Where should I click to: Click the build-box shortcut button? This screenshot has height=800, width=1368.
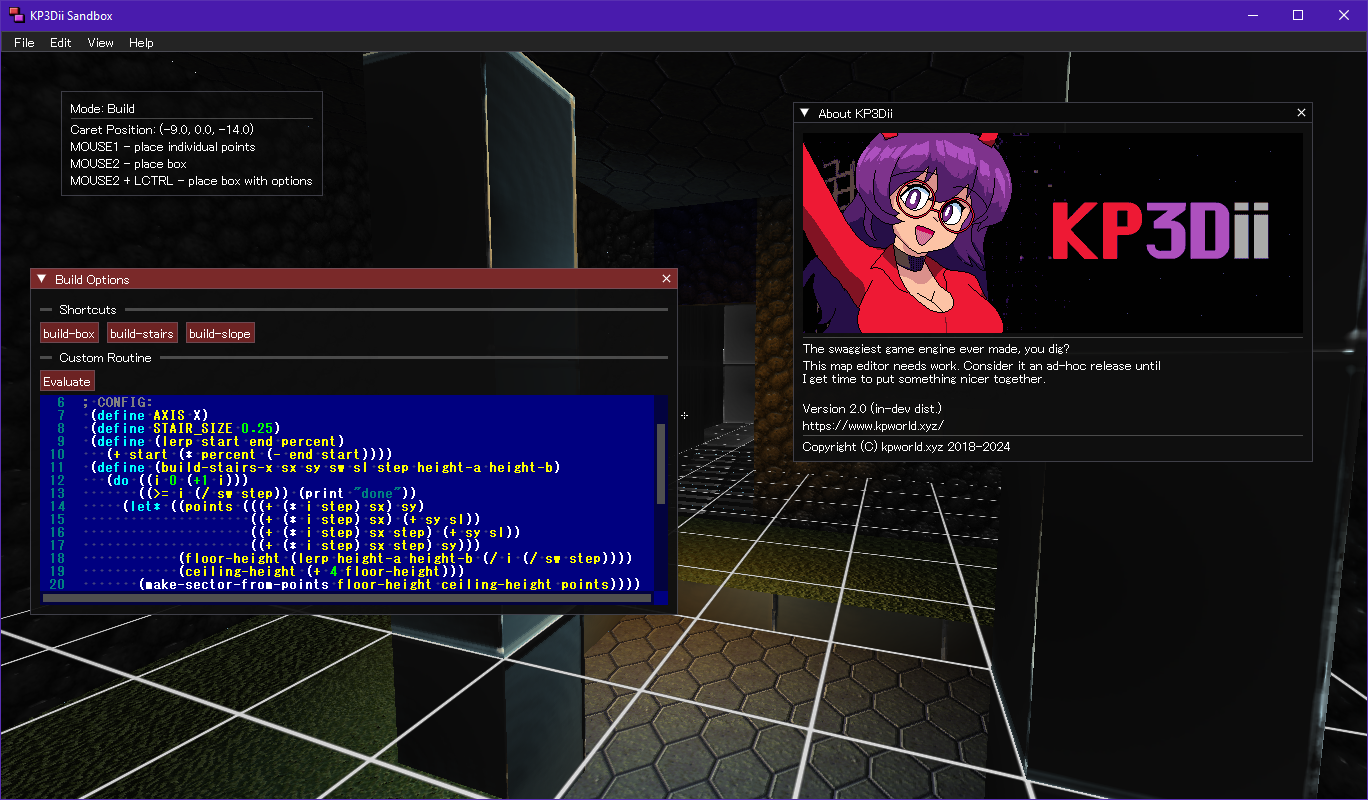pos(69,333)
